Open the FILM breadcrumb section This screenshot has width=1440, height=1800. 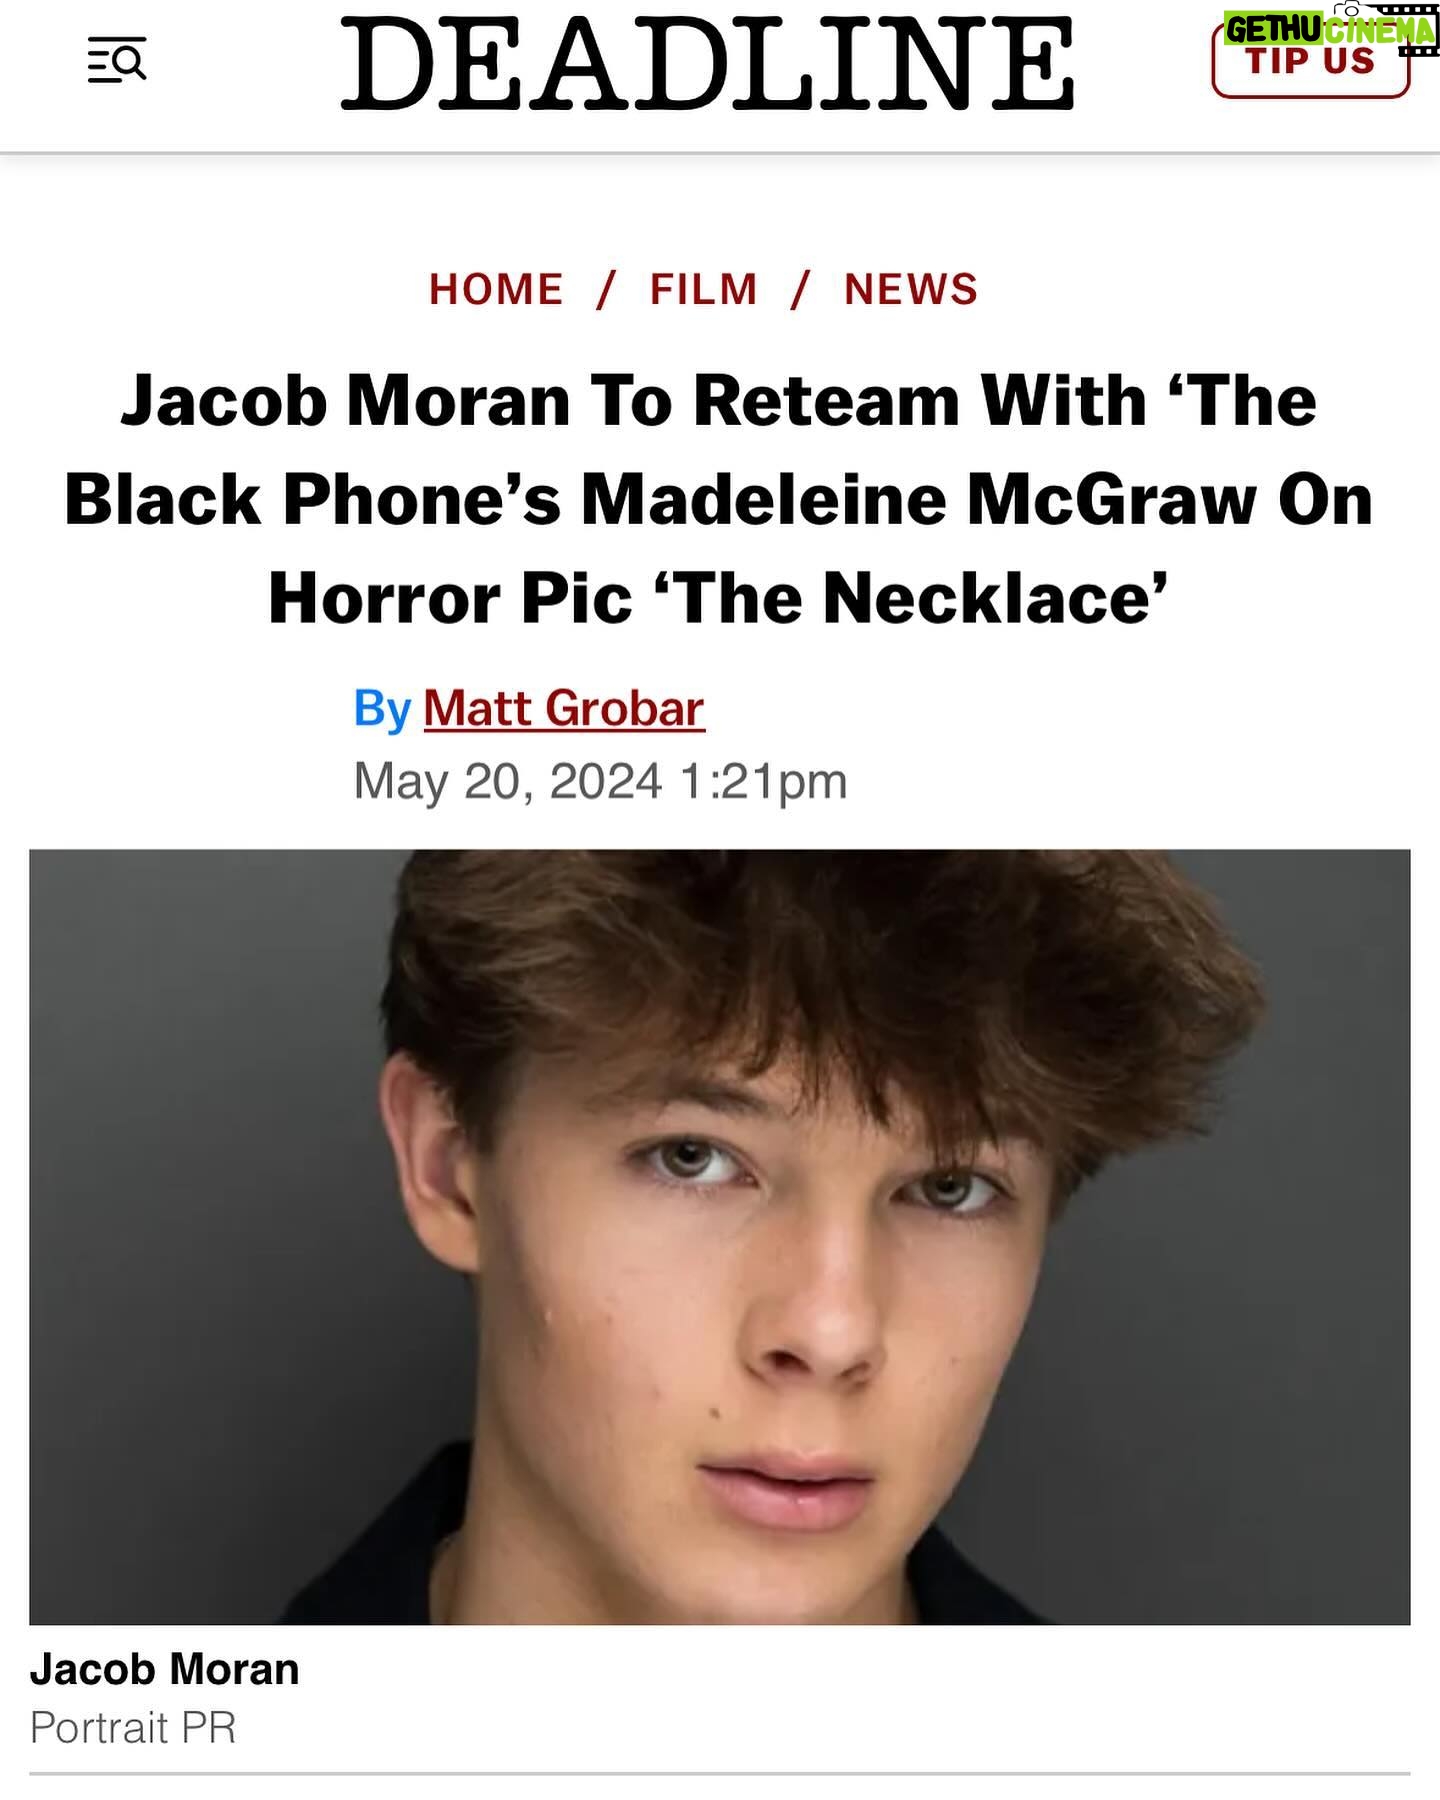click(x=703, y=290)
